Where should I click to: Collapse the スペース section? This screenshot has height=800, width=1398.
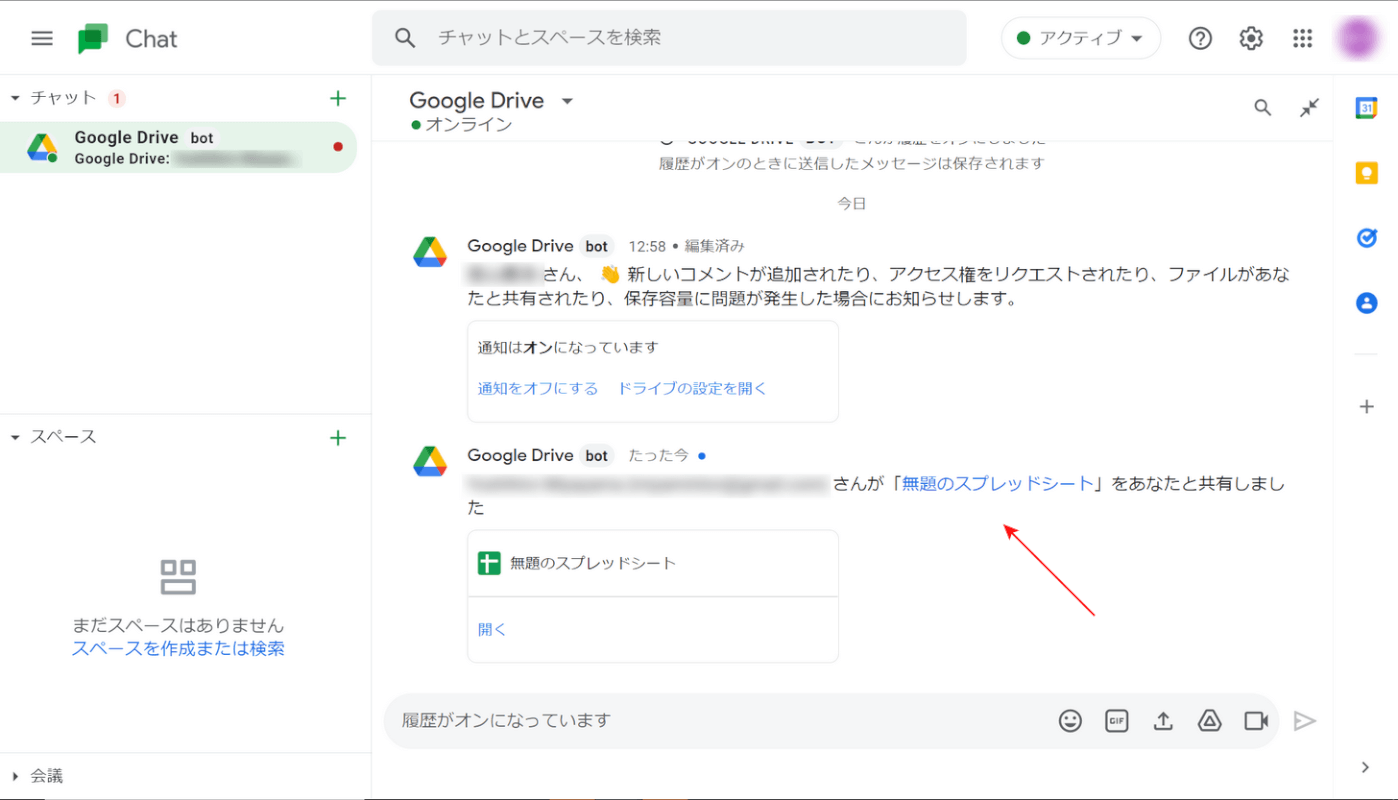[15, 437]
